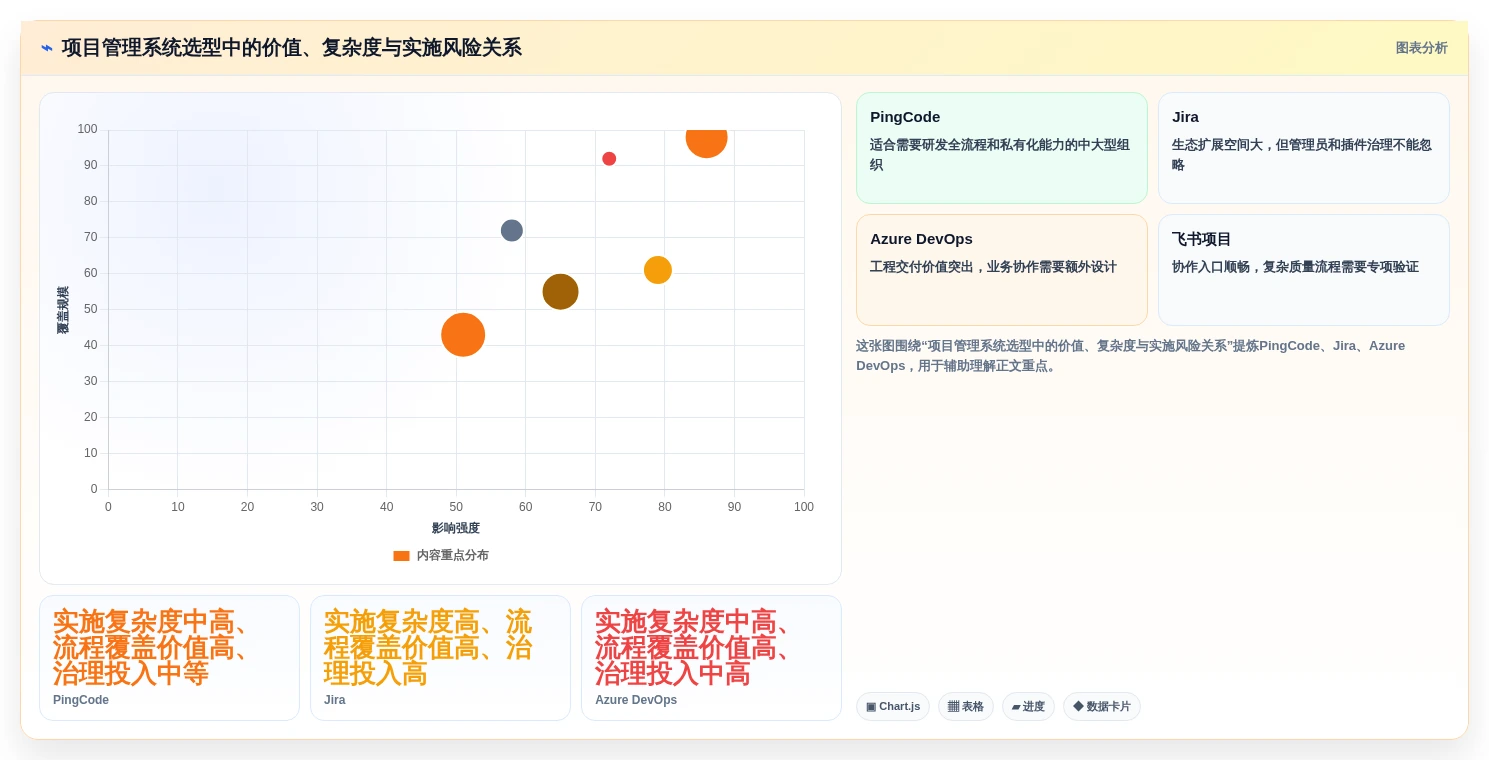Click the 图表分析 label in header
Screen dimensions: 1489x760
[x=1421, y=48]
